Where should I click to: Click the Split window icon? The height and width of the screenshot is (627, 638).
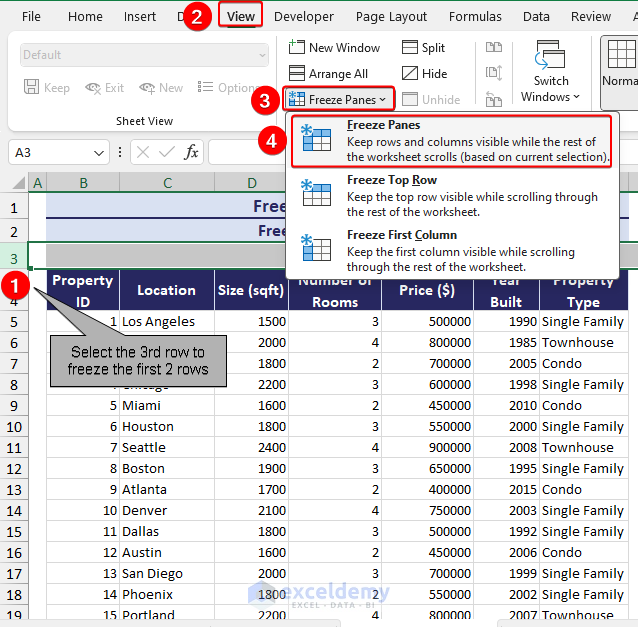[409, 47]
